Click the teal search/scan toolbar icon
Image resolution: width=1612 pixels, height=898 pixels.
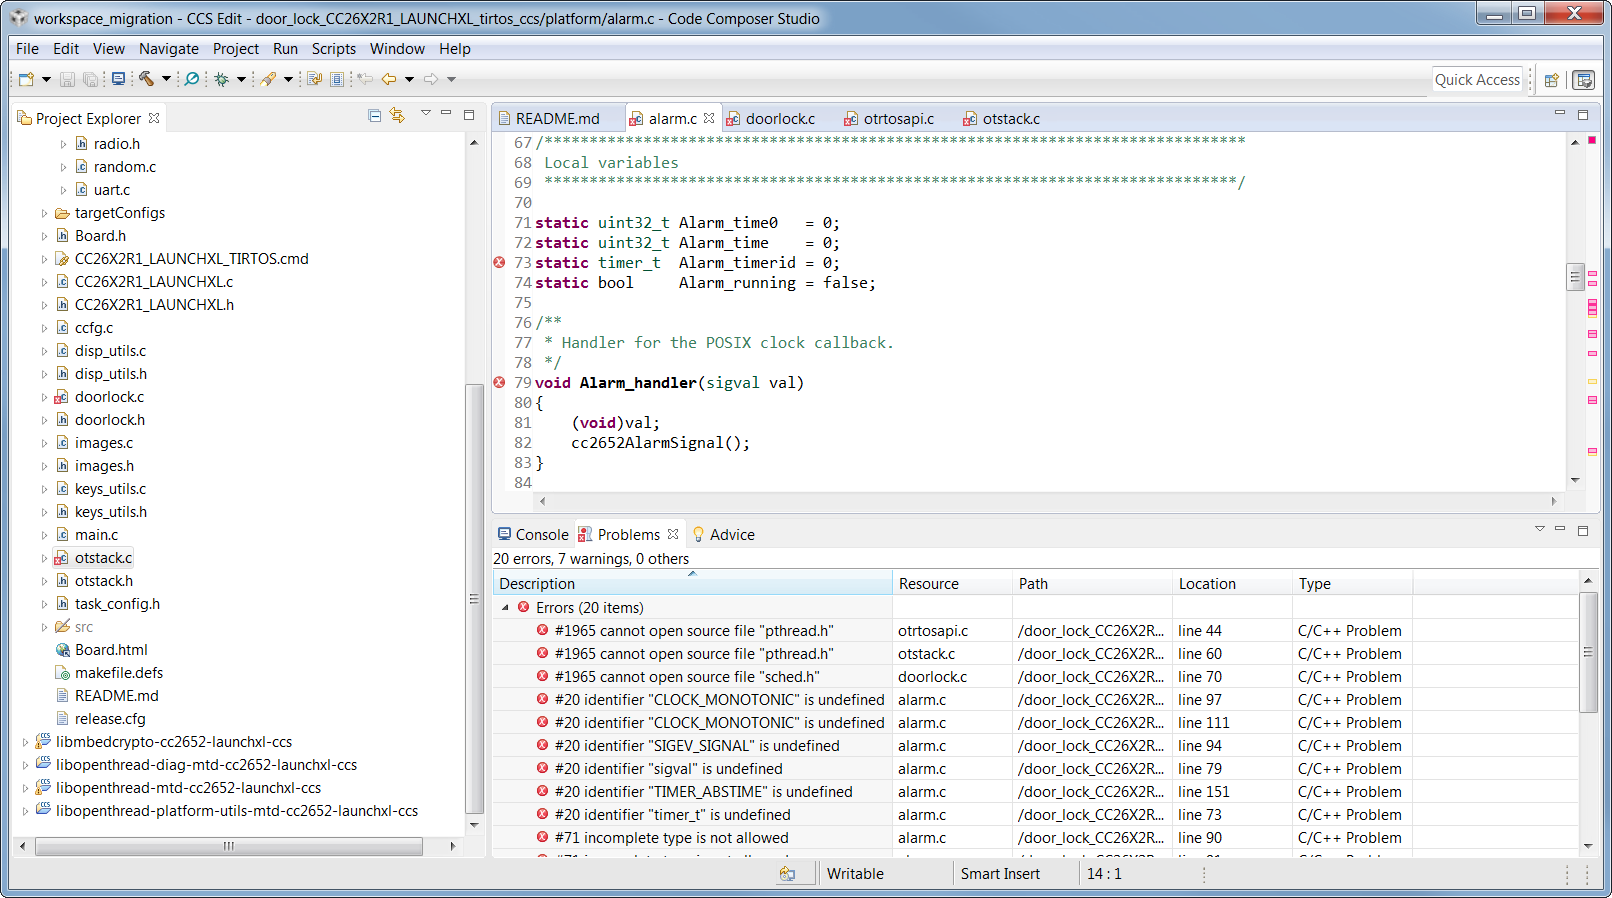click(192, 79)
